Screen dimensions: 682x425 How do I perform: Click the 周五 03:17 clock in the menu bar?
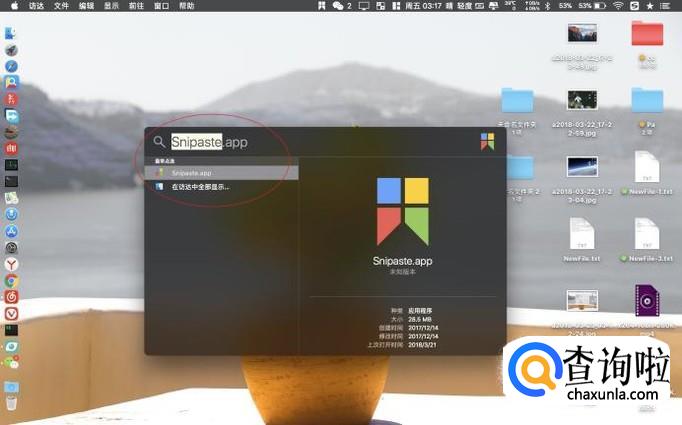point(423,6)
